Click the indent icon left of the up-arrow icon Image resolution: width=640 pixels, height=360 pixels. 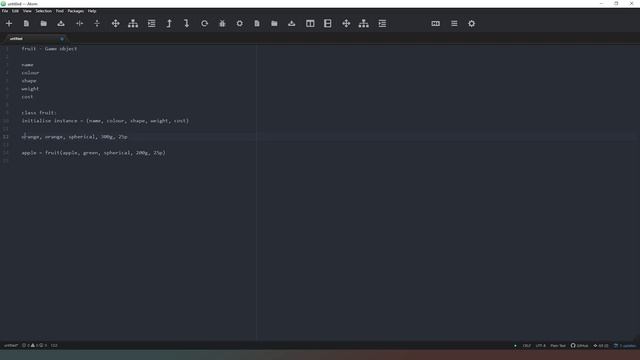click(x=151, y=24)
